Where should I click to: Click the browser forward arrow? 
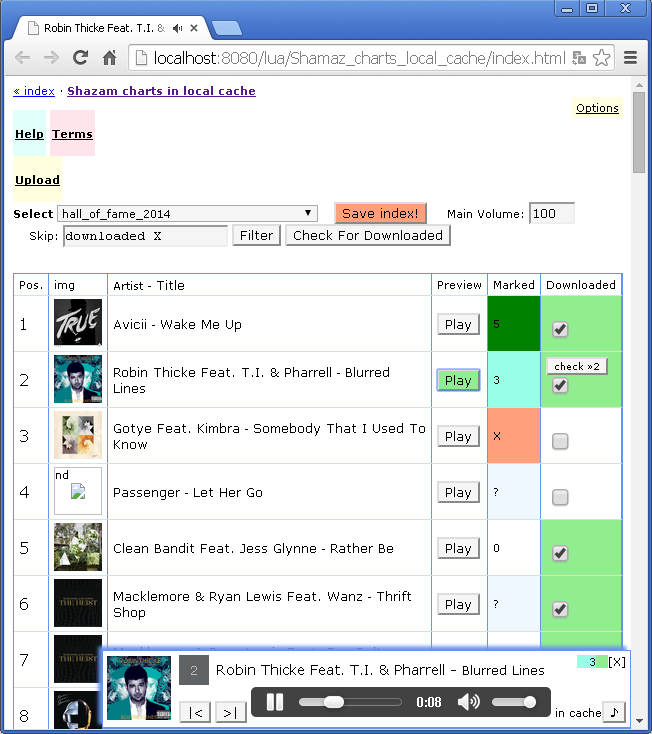tap(51, 58)
